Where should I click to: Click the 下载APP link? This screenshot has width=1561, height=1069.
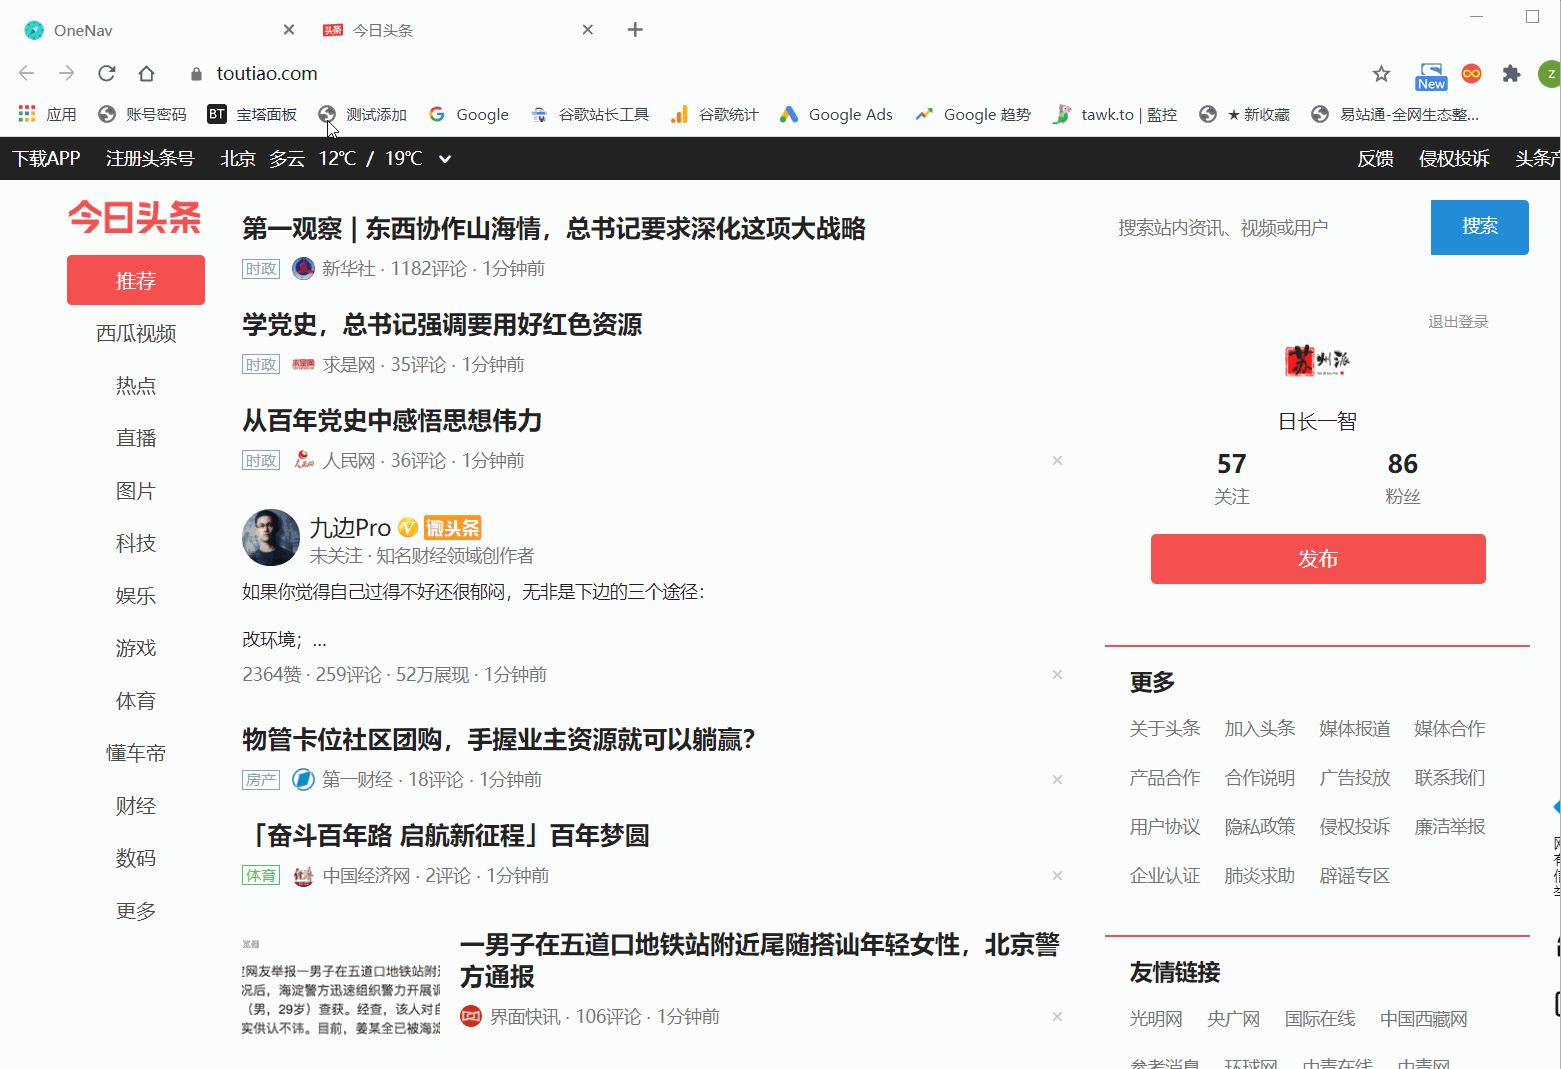coord(46,158)
